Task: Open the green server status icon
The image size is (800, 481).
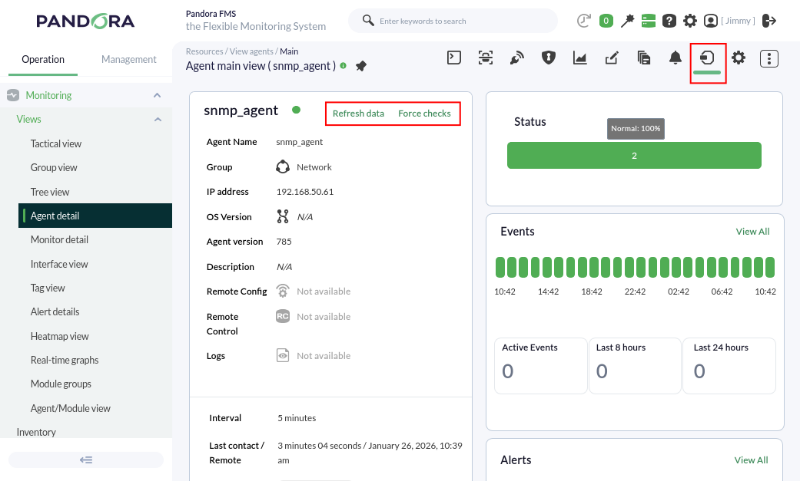Action: (648, 21)
